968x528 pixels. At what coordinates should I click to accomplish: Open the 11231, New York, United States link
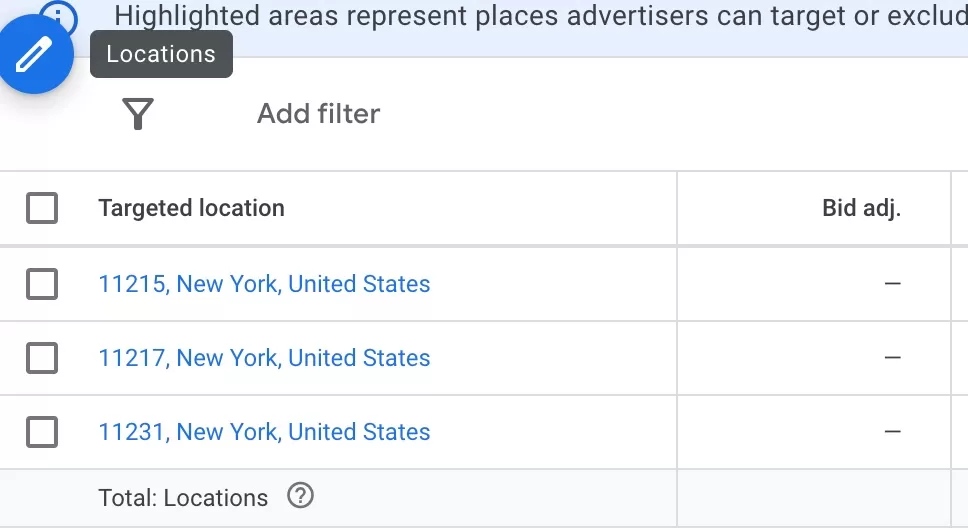coord(264,432)
